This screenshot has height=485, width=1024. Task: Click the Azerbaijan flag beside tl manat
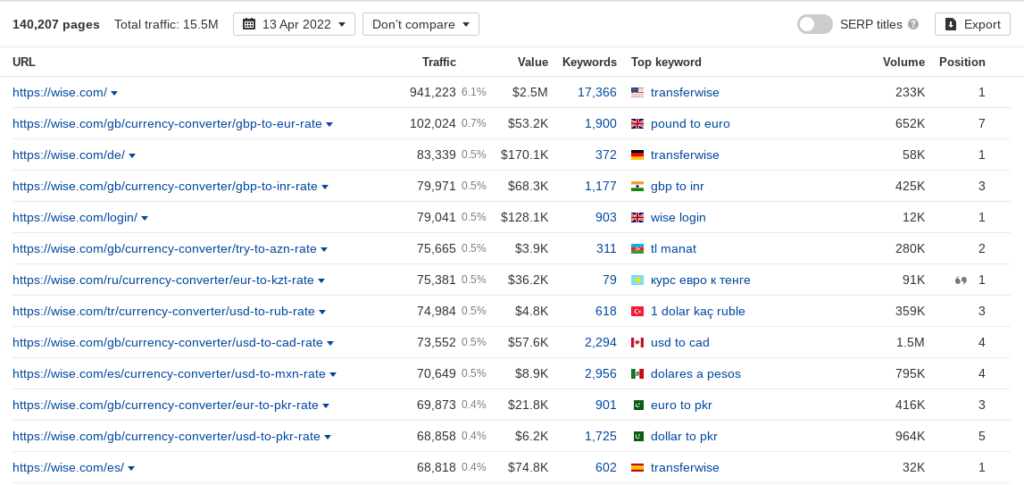pyautogui.click(x=637, y=249)
